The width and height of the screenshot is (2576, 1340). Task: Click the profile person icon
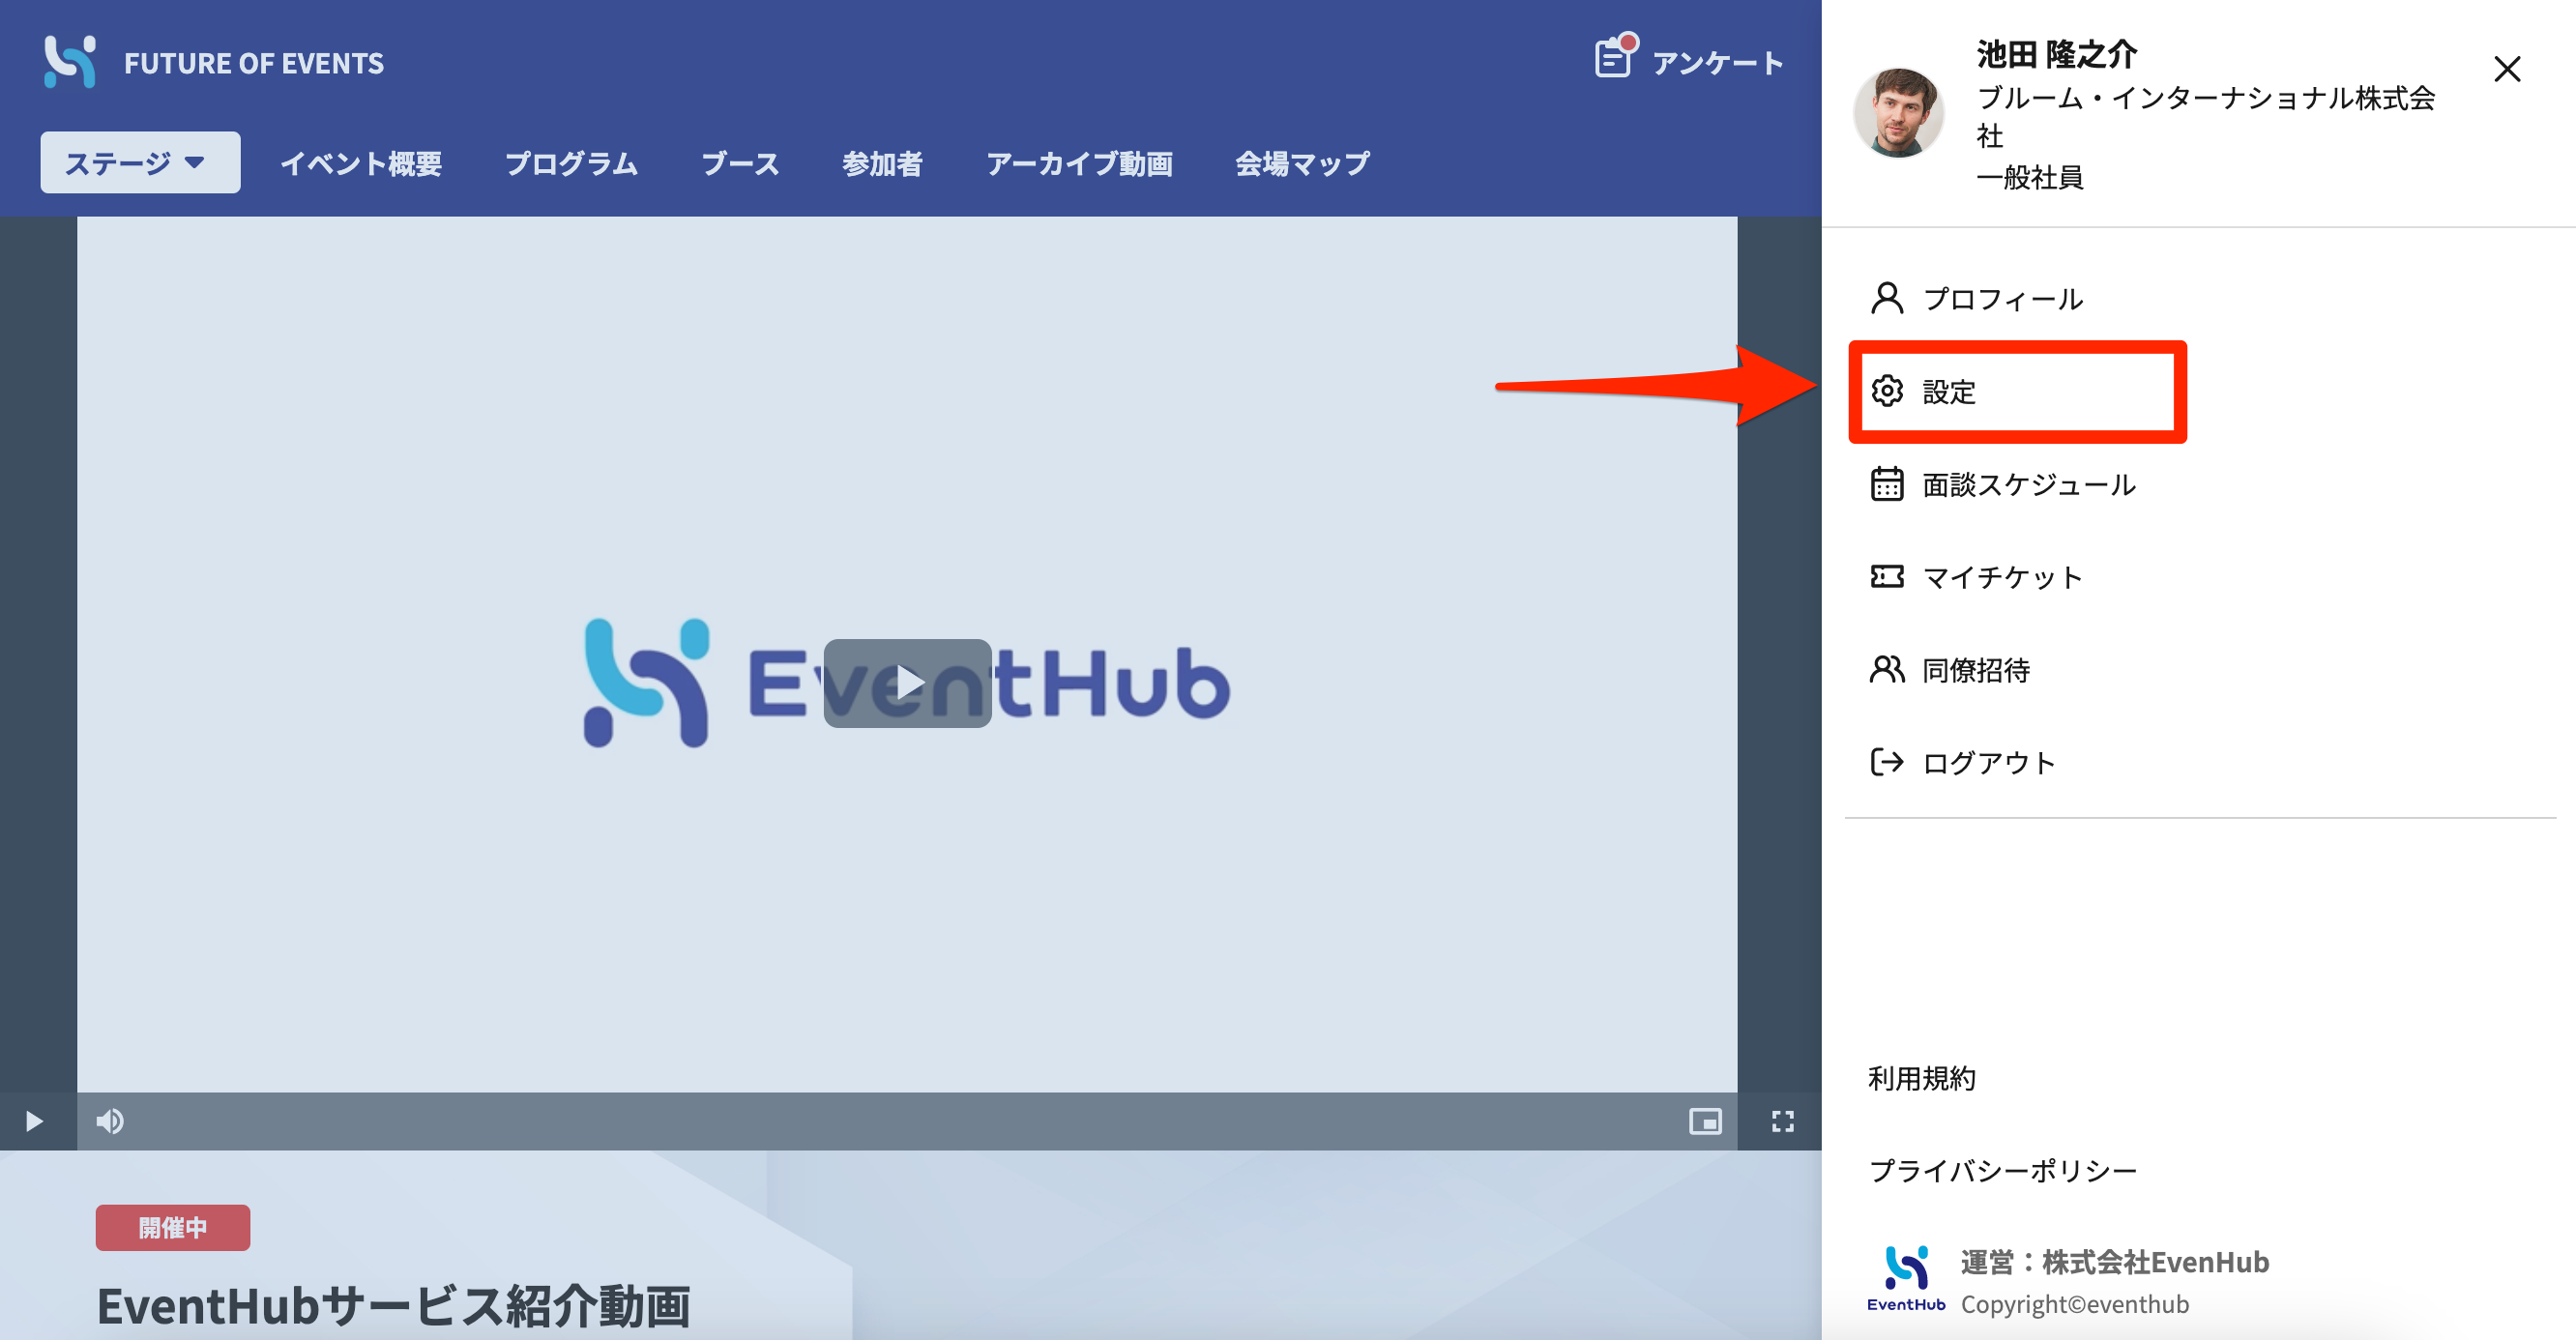click(x=1886, y=298)
